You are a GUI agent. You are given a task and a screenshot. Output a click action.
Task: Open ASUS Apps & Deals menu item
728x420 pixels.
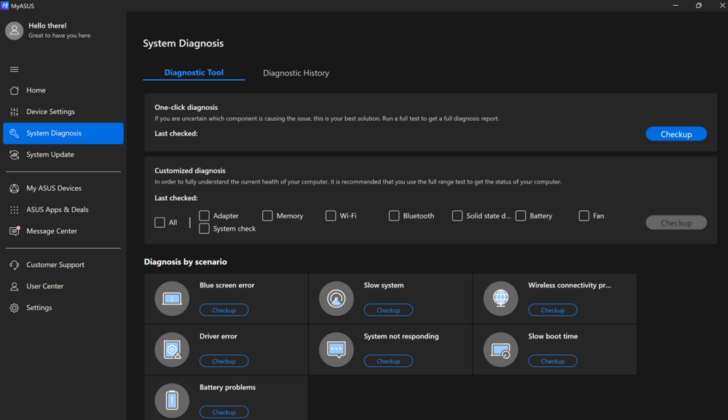63,210
